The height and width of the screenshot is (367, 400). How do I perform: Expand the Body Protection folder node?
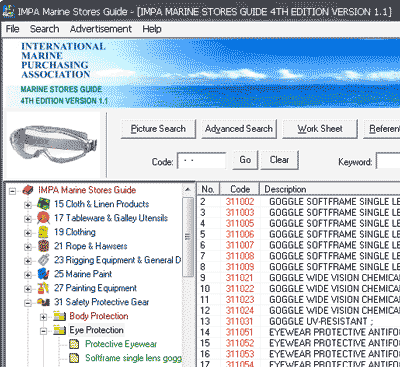(44, 317)
